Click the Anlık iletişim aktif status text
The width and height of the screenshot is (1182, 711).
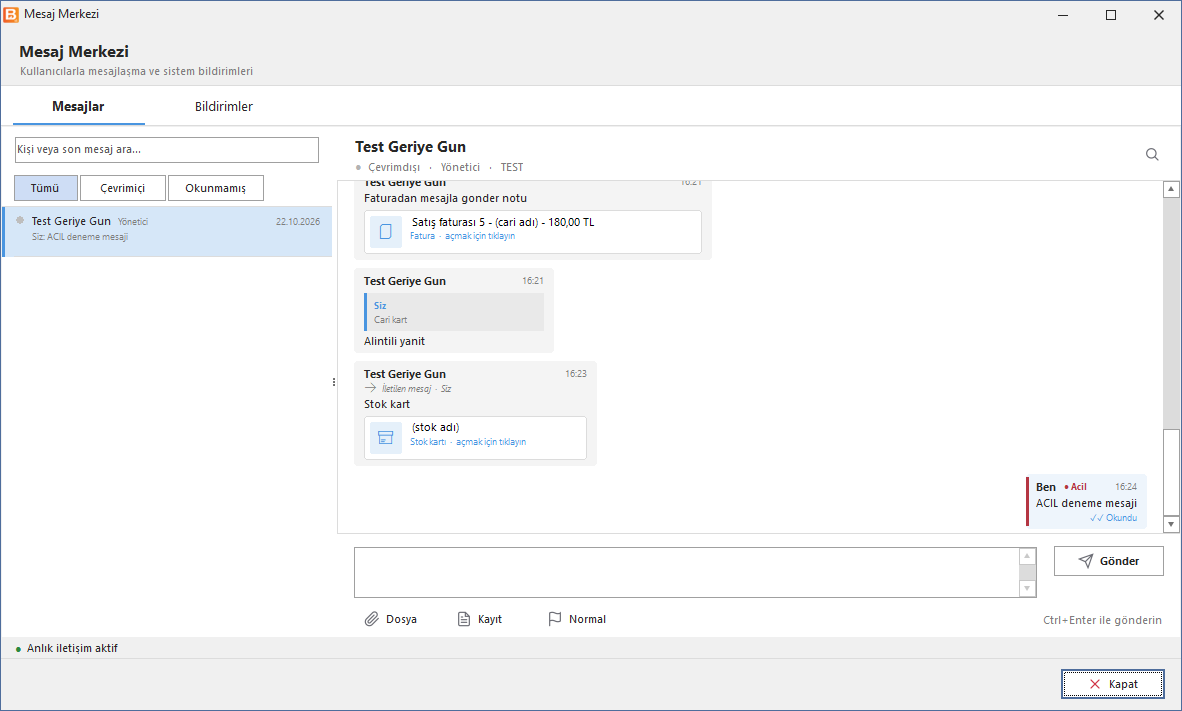point(72,648)
